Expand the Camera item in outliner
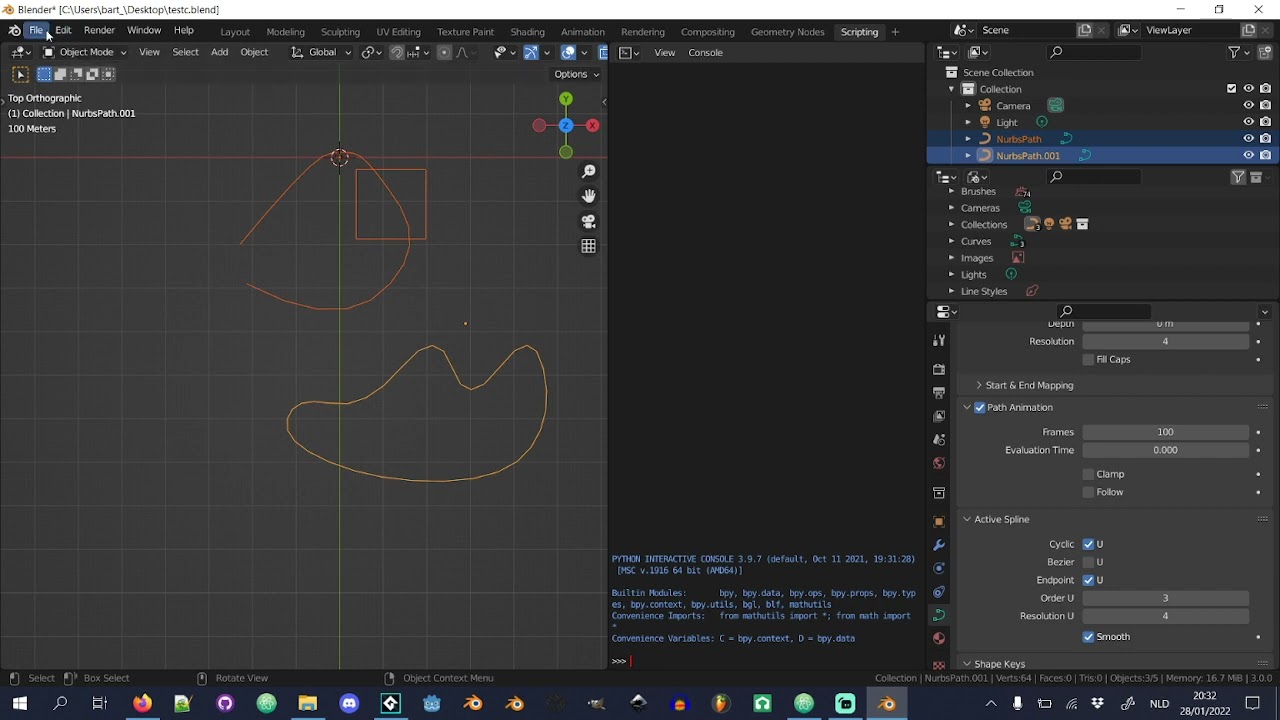 point(967,106)
